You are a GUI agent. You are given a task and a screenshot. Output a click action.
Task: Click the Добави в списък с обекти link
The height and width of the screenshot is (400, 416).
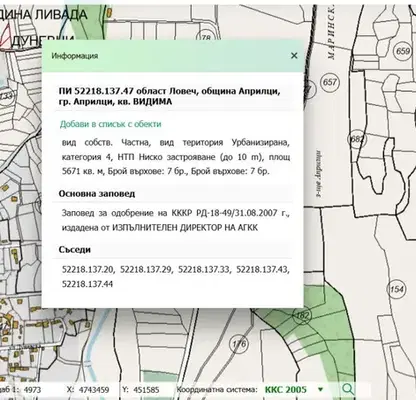(x=111, y=124)
